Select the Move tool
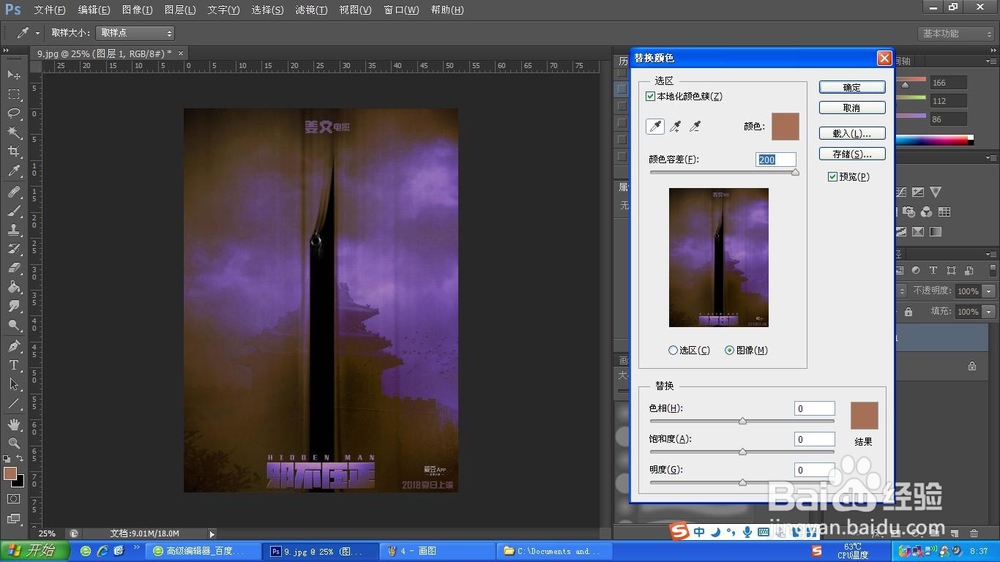 pyautogui.click(x=14, y=75)
